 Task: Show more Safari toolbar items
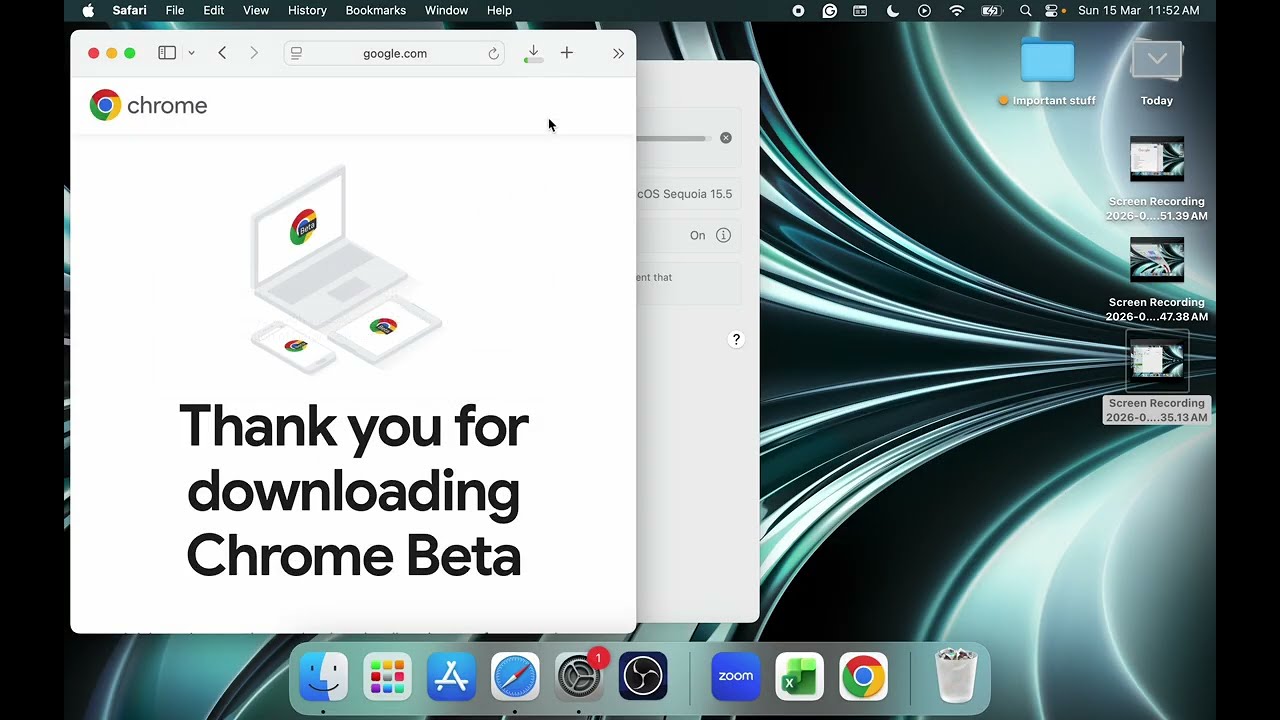(618, 54)
